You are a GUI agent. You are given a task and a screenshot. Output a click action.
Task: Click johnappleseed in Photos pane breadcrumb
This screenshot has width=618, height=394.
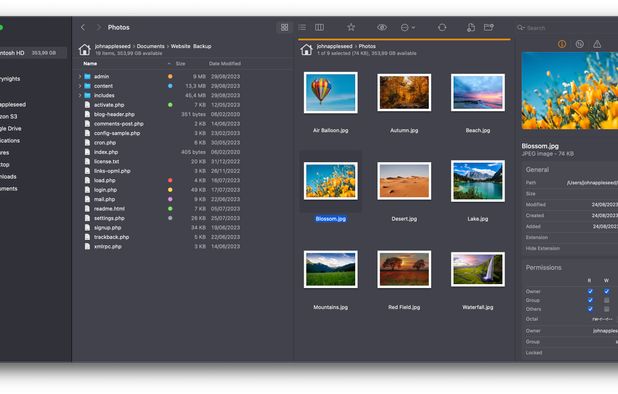coord(334,46)
